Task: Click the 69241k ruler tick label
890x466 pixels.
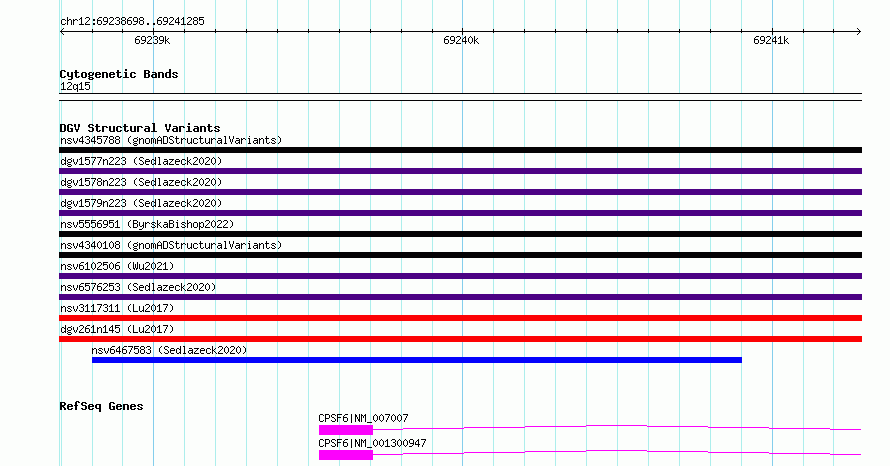Action: coord(771,41)
